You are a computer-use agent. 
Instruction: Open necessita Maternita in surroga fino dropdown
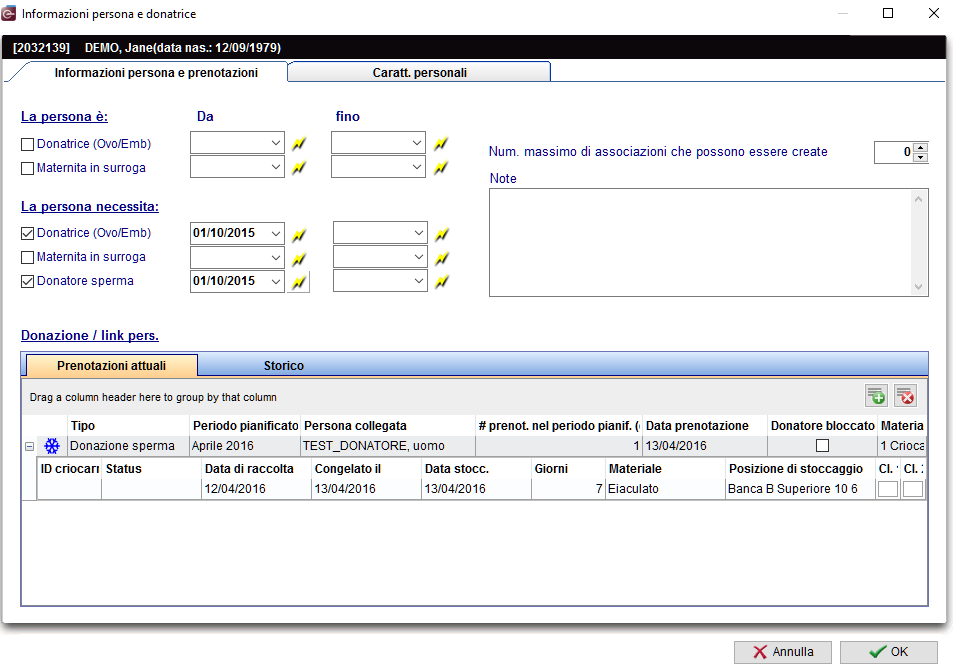coord(419,257)
